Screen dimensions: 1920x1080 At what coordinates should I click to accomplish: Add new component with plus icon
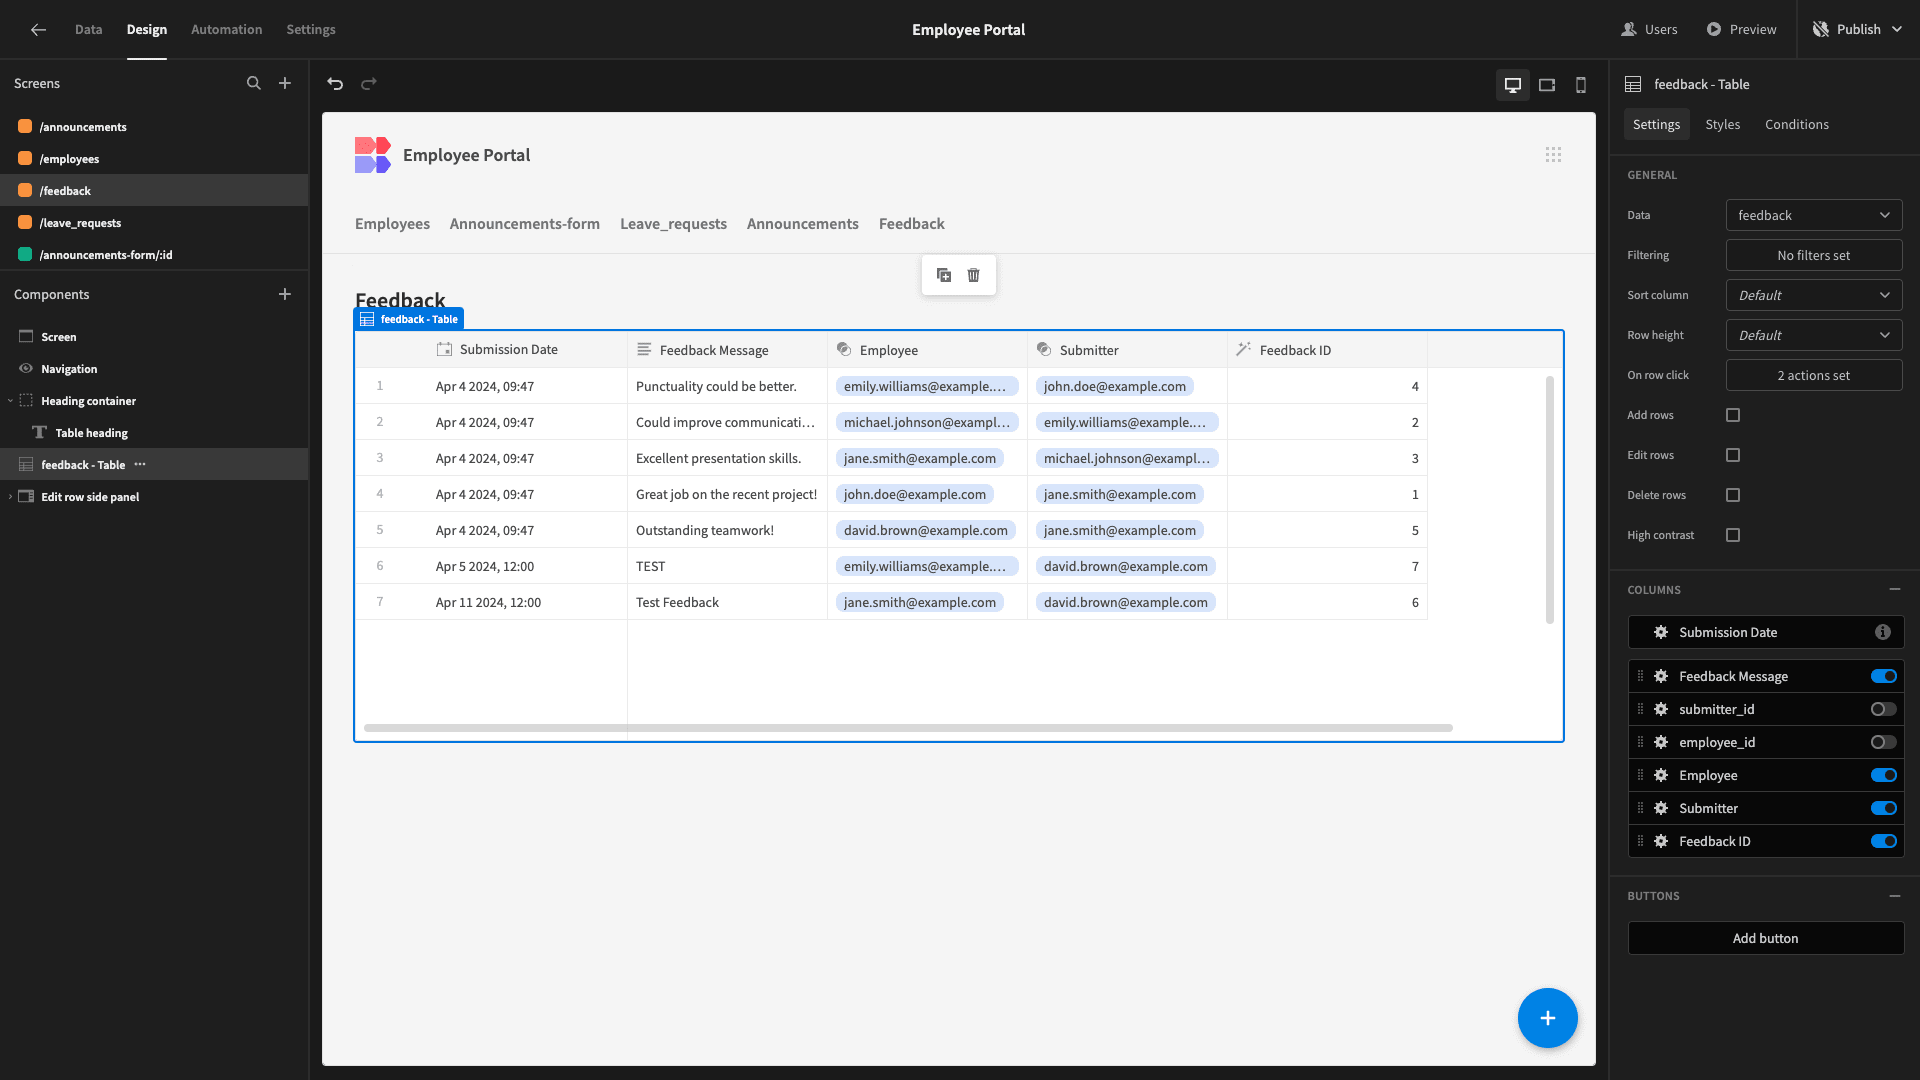point(285,294)
